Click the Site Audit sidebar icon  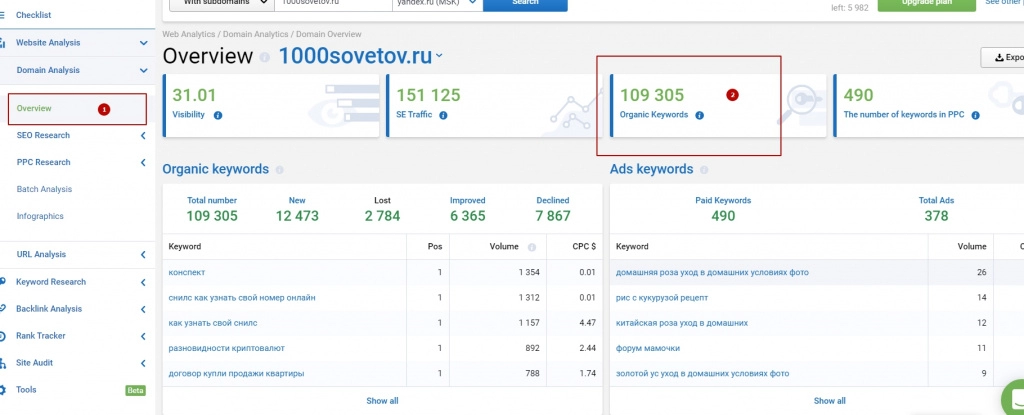coord(3,363)
